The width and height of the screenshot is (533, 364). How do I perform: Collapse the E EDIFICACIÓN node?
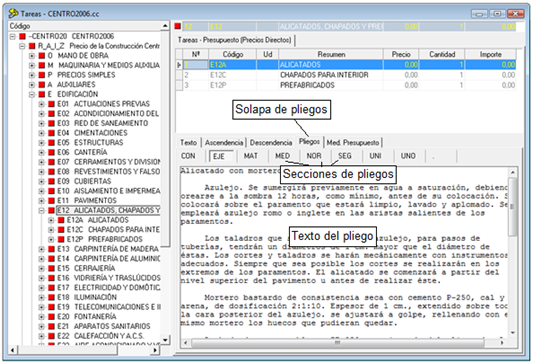click(32, 94)
